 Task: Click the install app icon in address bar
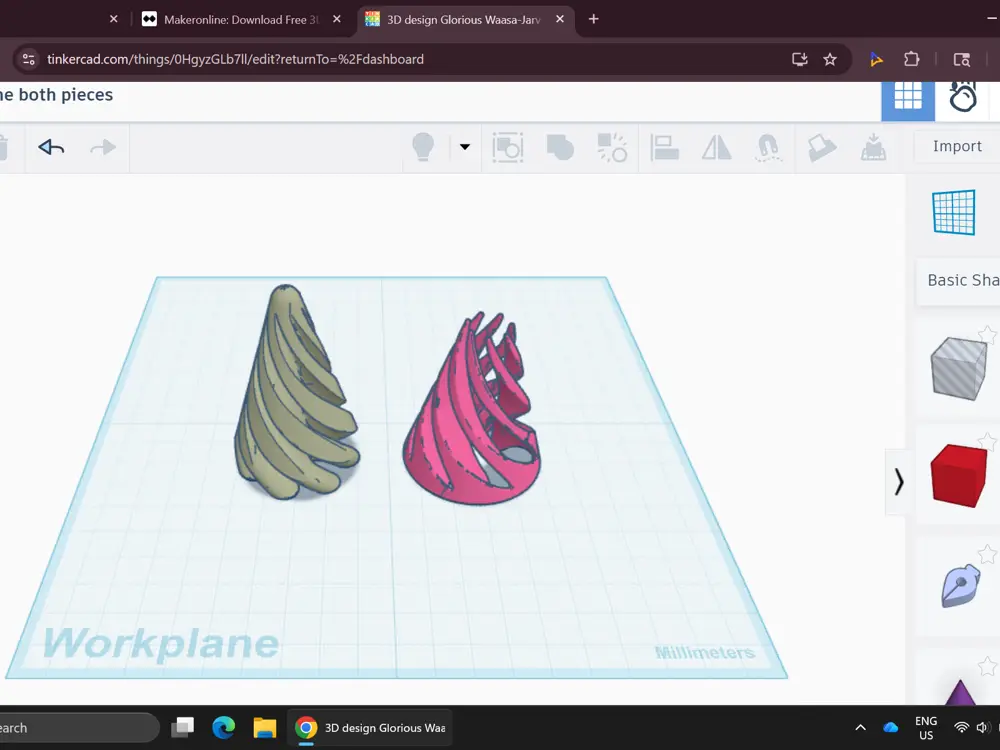pyautogui.click(x=799, y=59)
